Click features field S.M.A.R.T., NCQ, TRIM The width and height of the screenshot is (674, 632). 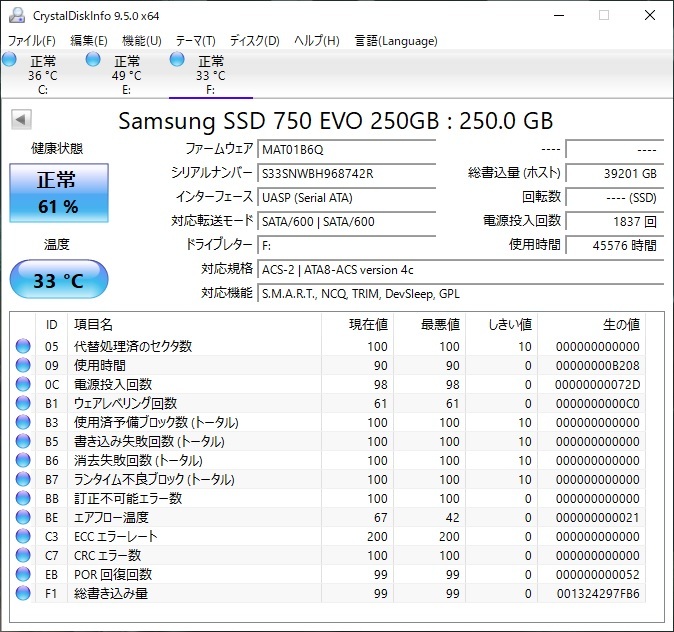pos(460,294)
